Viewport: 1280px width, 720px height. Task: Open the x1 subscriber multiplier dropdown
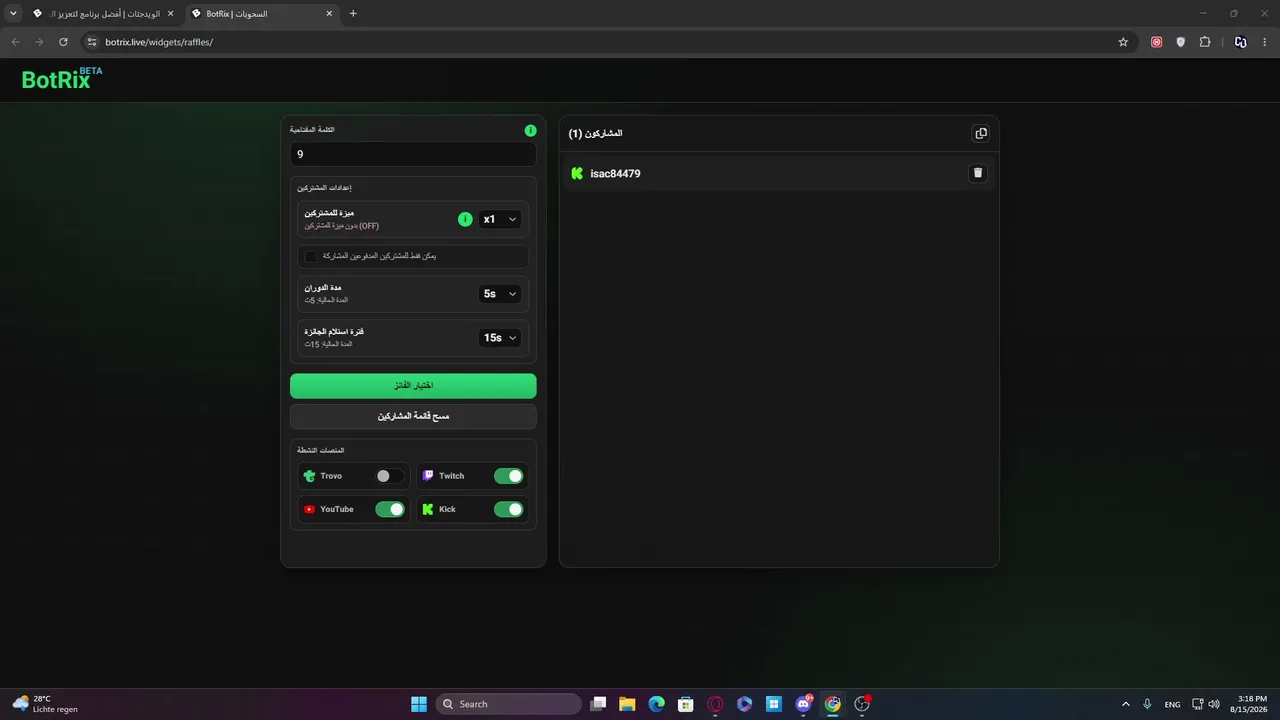[x=500, y=219]
